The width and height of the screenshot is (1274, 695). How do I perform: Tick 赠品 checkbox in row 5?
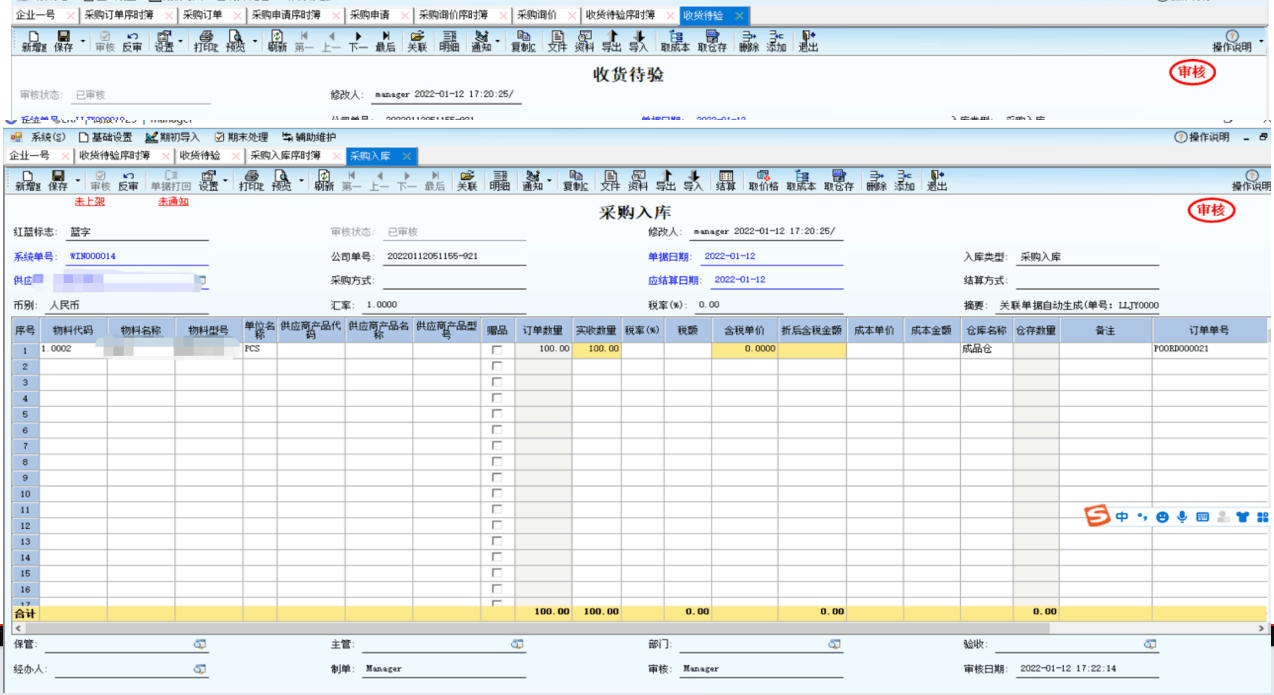pyautogui.click(x=497, y=414)
